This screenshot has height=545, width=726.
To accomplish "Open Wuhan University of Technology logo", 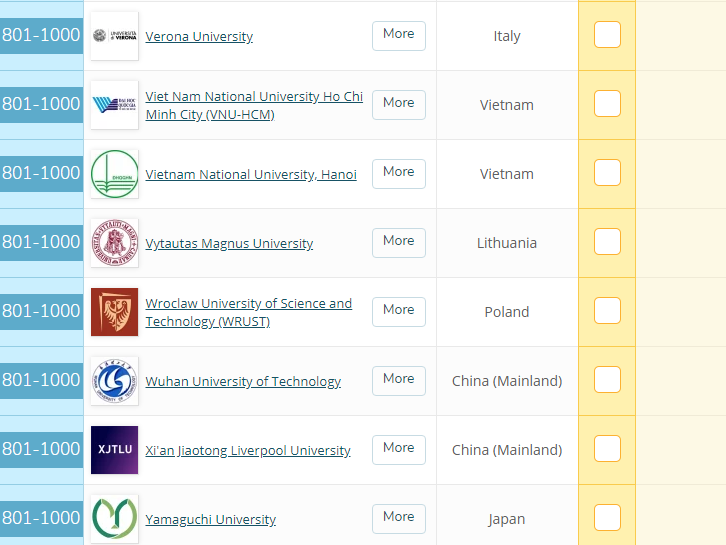I will [114, 381].
